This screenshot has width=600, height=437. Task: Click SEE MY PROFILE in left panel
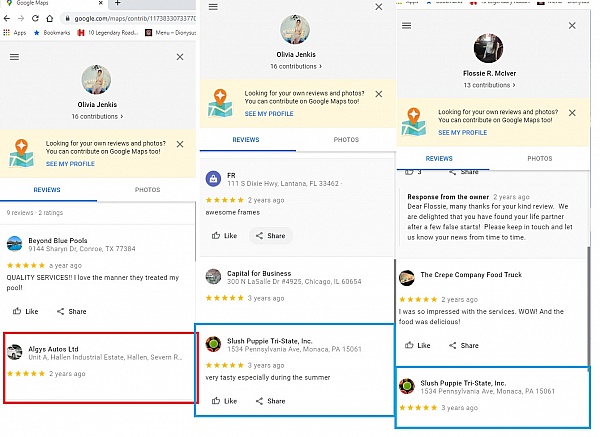tap(70, 164)
